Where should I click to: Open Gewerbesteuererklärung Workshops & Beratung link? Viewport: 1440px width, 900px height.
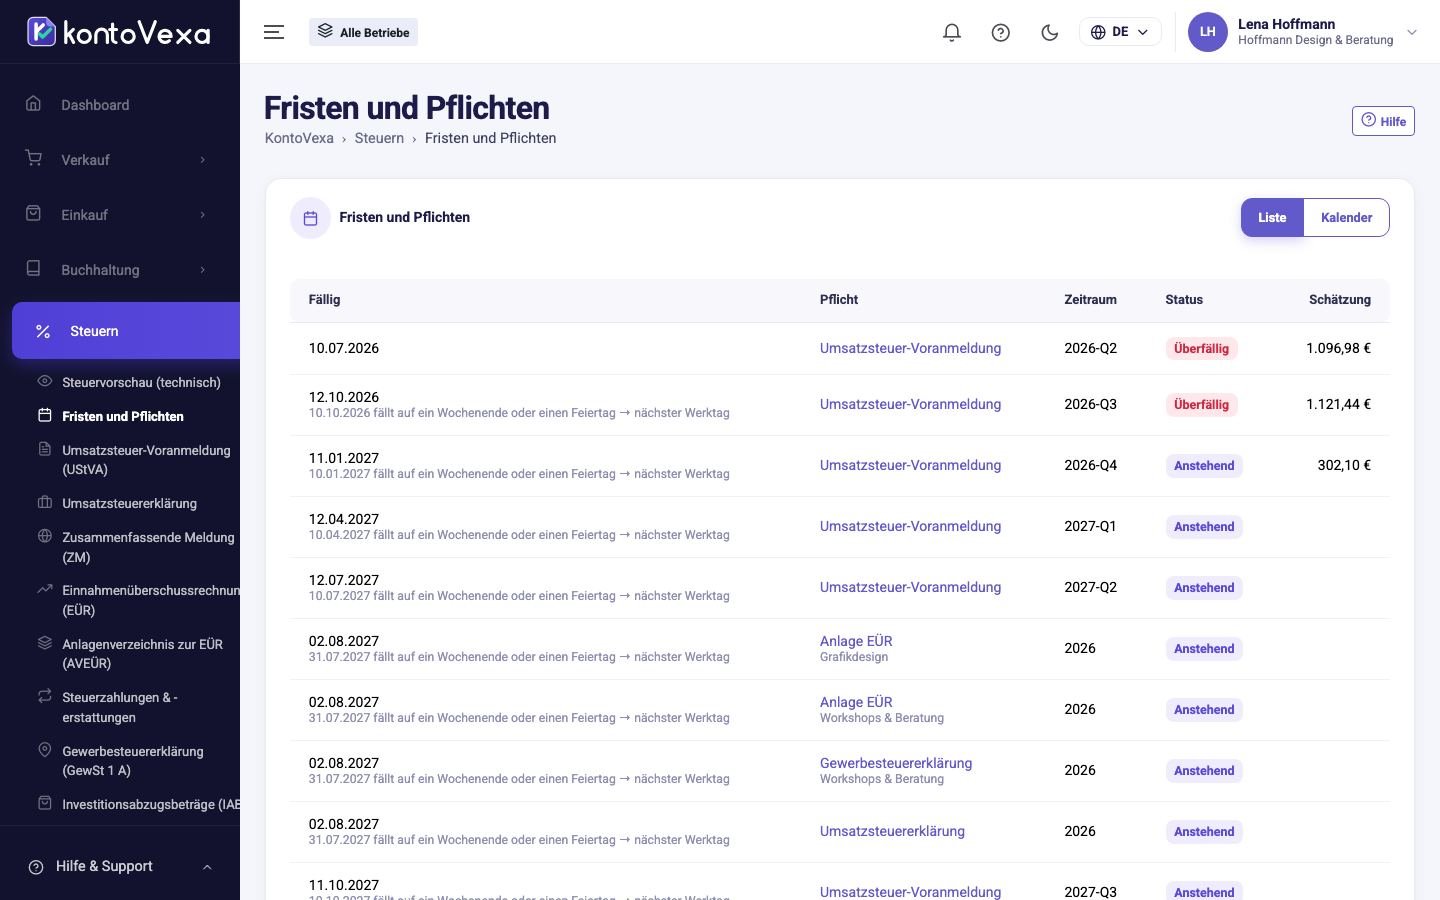click(x=896, y=763)
